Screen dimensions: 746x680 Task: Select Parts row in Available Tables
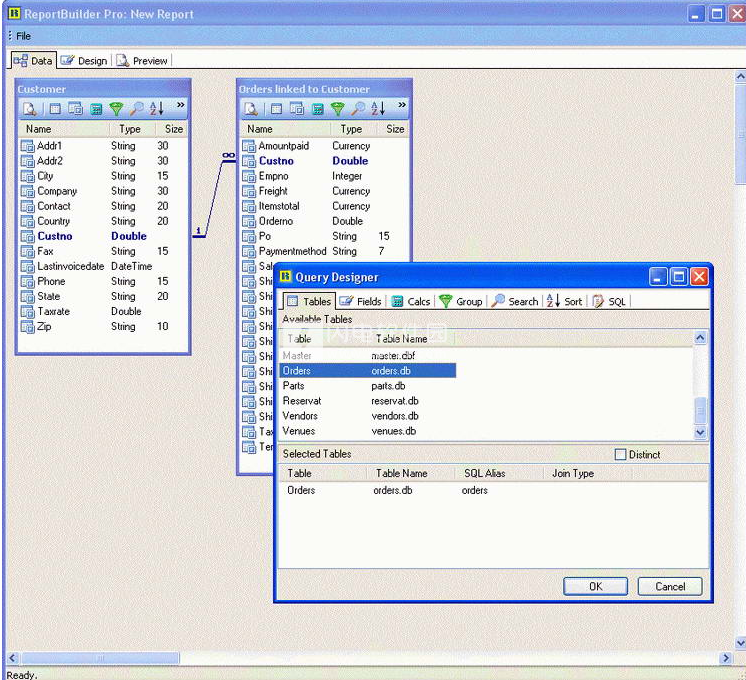[368, 386]
